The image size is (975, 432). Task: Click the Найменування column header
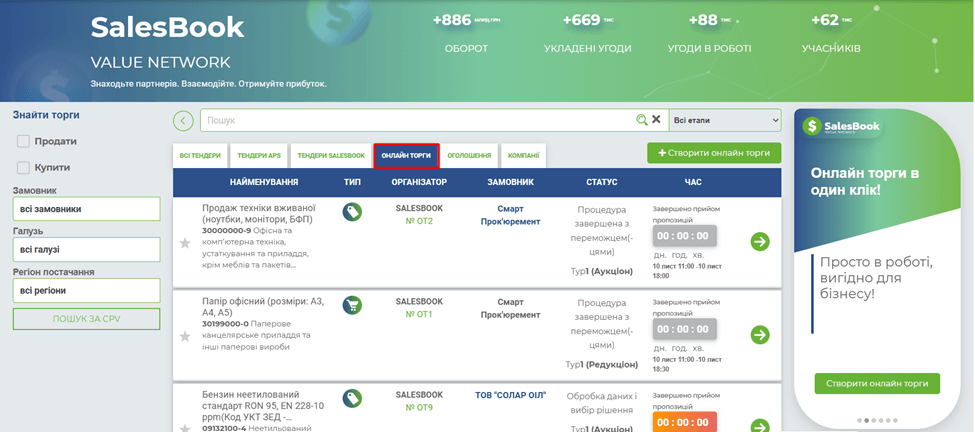(264, 183)
